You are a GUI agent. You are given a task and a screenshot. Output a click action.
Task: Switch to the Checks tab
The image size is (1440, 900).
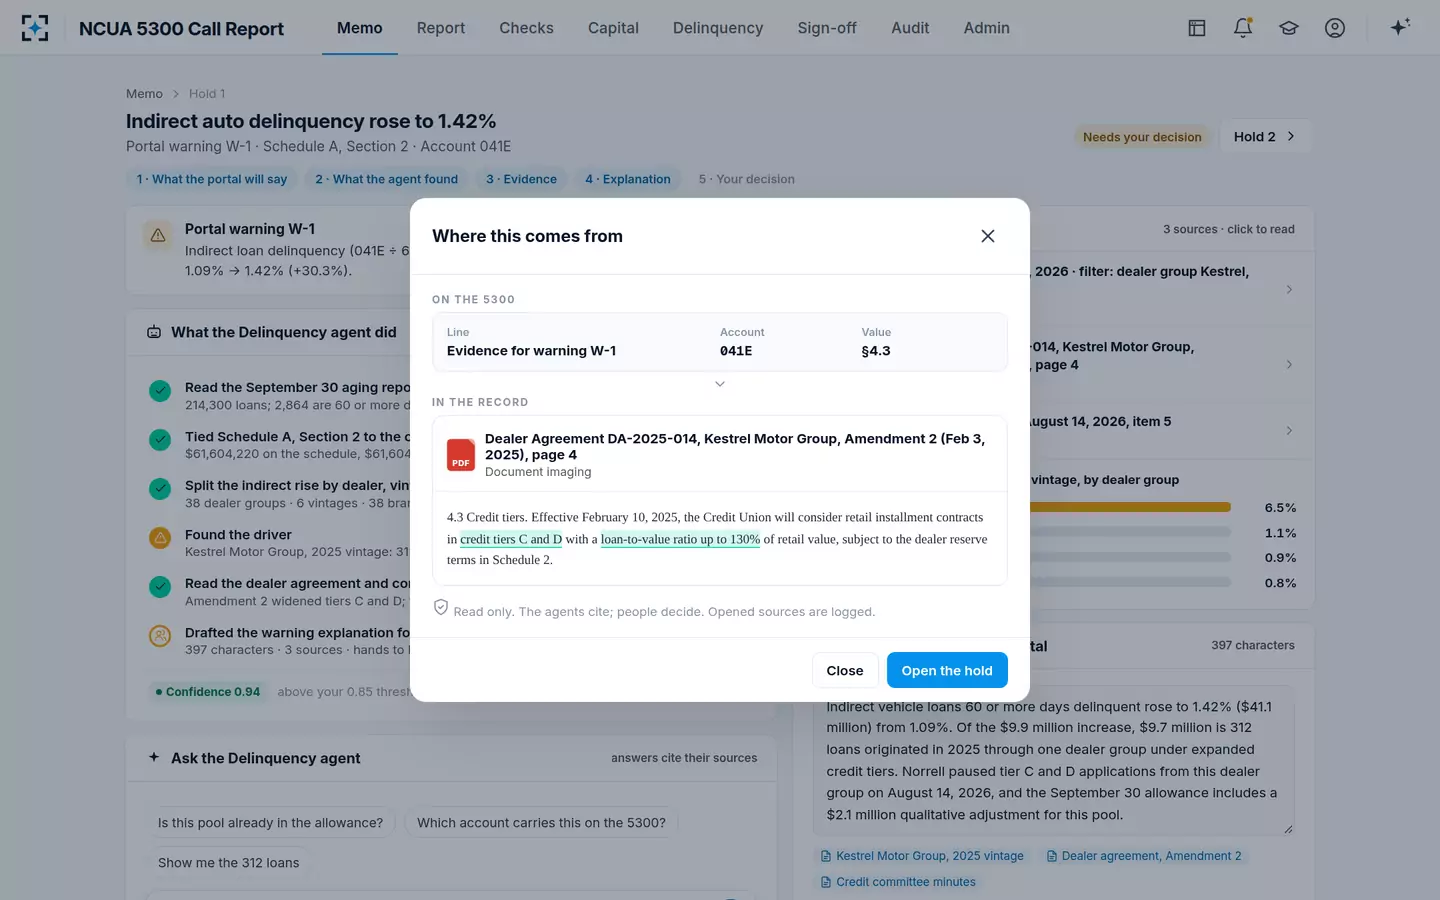coord(526,28)
